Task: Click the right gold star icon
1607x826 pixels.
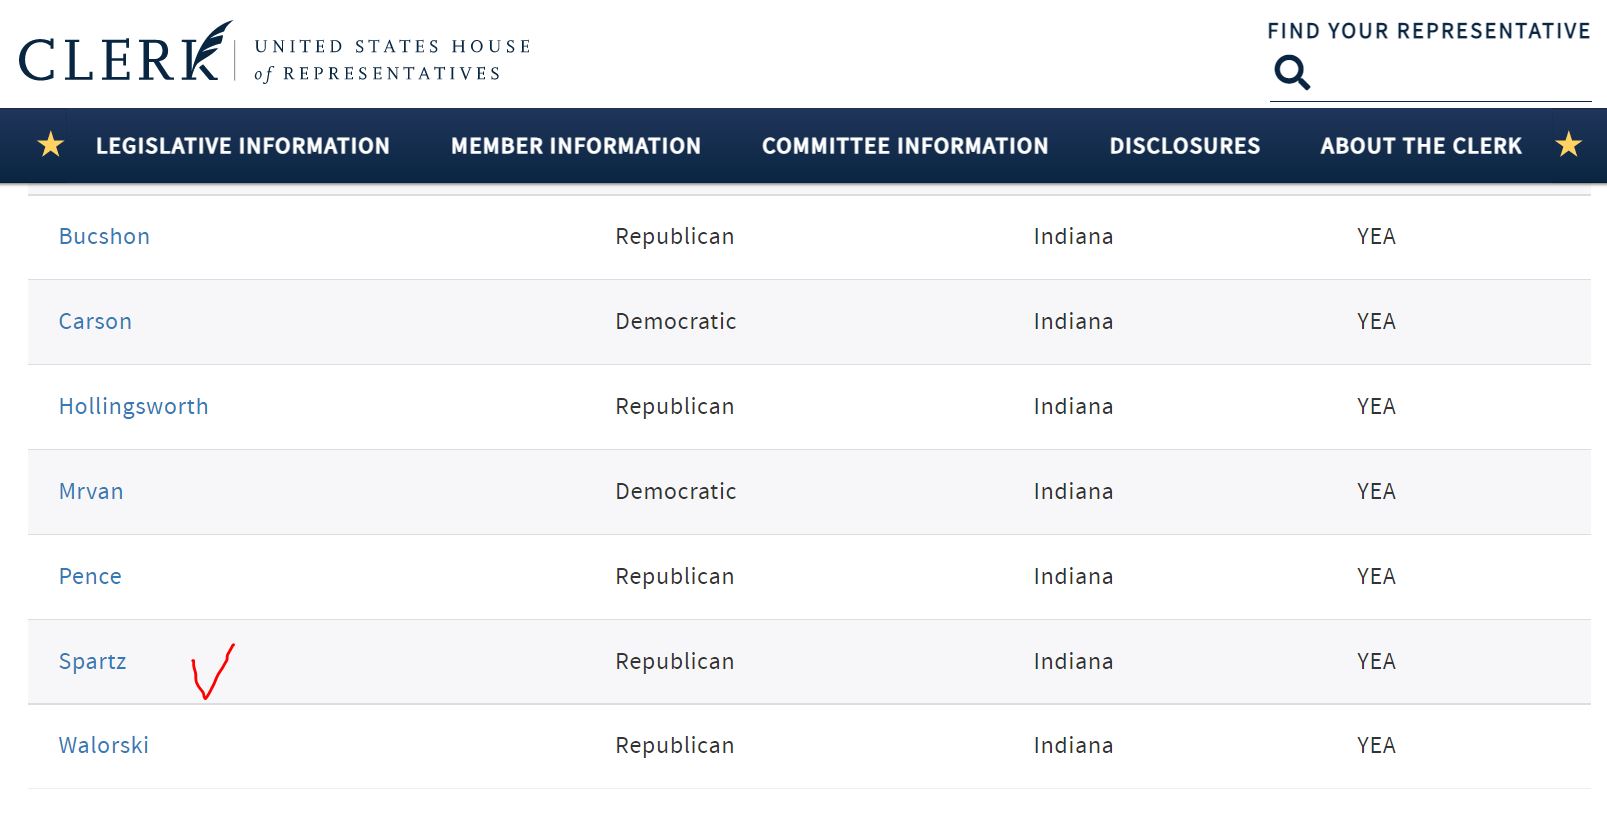Action: tap(1568, 145)
